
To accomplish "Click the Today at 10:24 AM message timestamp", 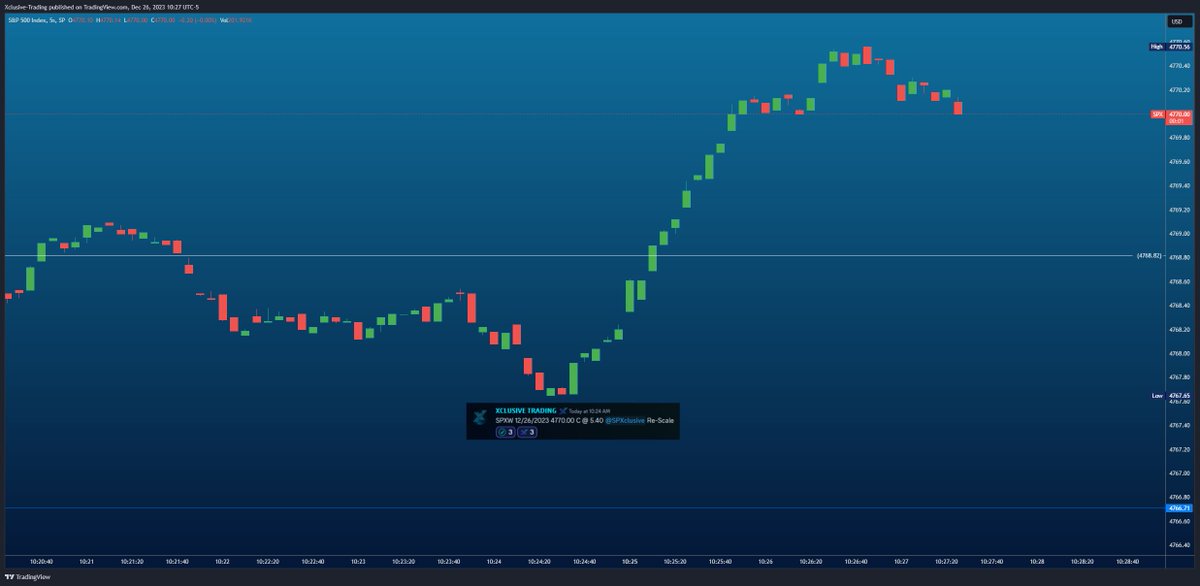I will pyautogui.click(x=587, y=411).
